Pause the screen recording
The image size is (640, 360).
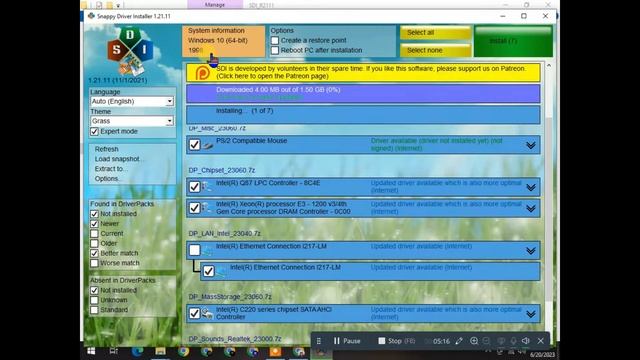coord(347,341)
